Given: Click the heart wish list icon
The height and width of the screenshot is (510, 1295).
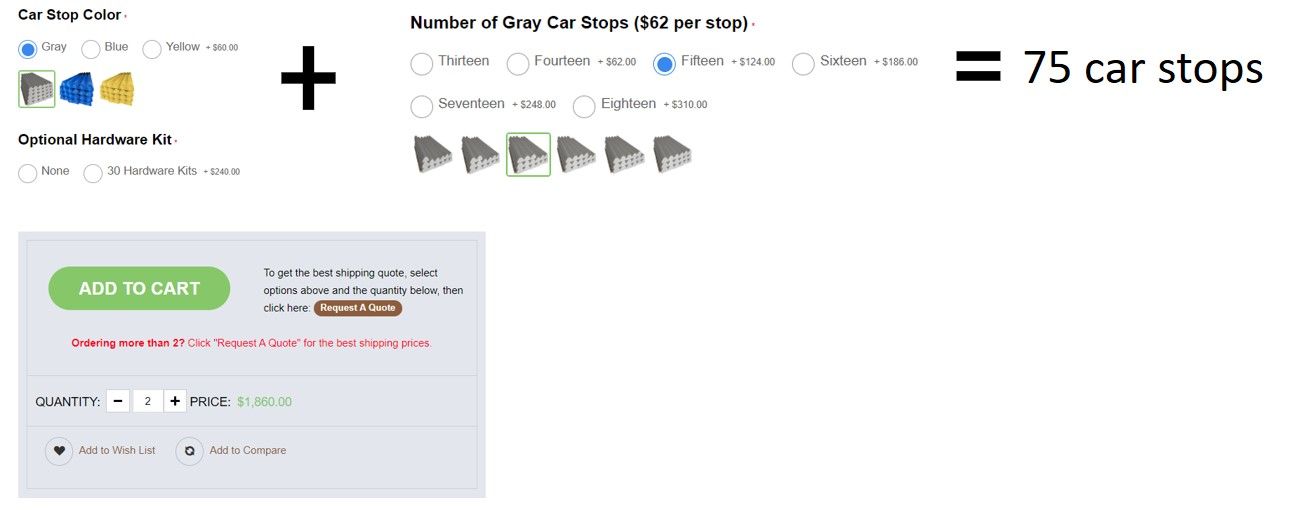Looking at the screenshot, I should point(59,451).
